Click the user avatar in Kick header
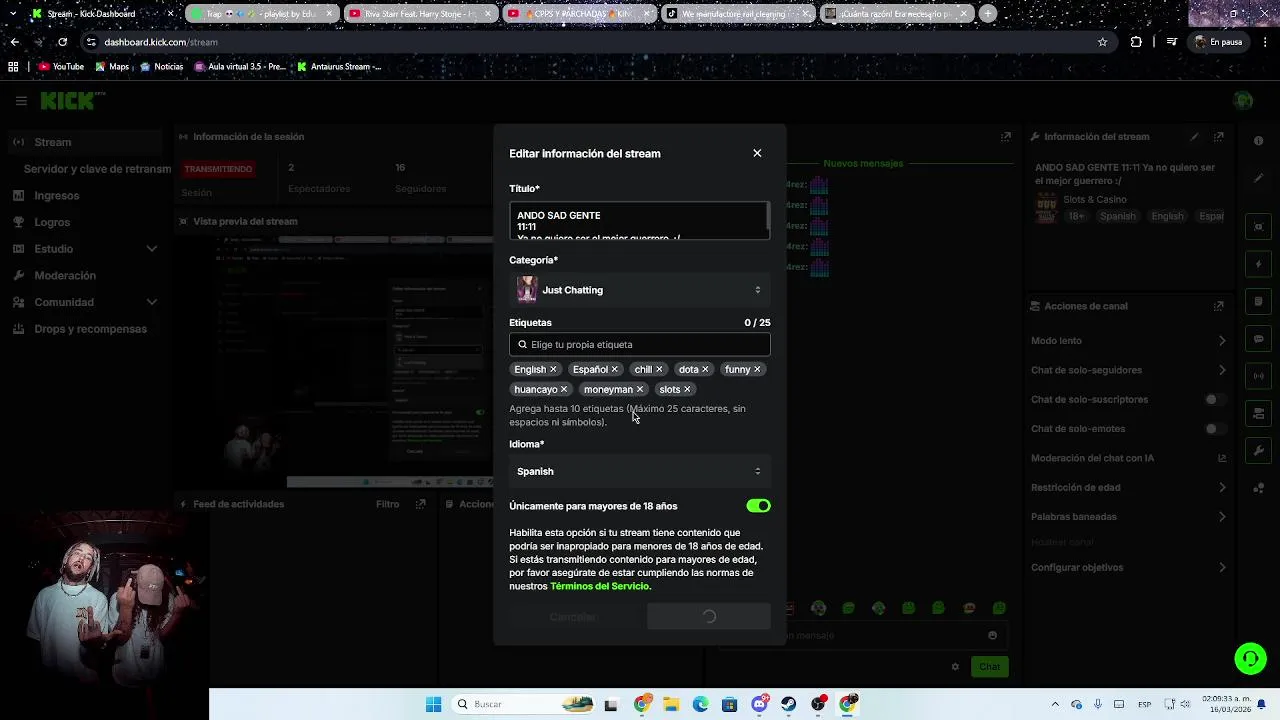1280x720 pixels. pyautogui.click(x=1243, y=100)
